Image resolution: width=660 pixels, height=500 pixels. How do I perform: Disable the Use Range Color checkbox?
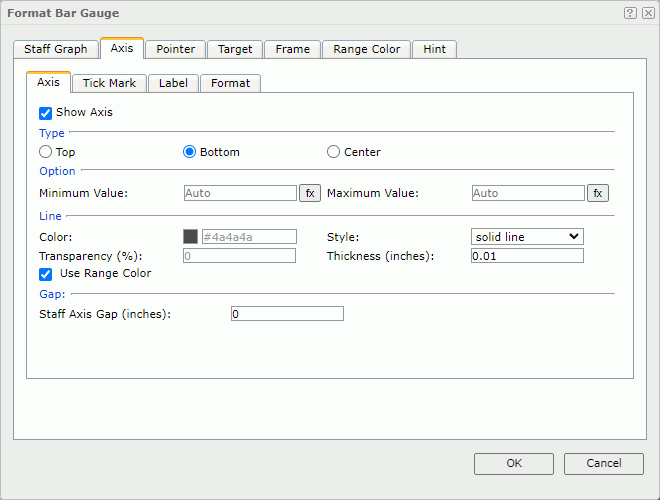coord(45,273)
